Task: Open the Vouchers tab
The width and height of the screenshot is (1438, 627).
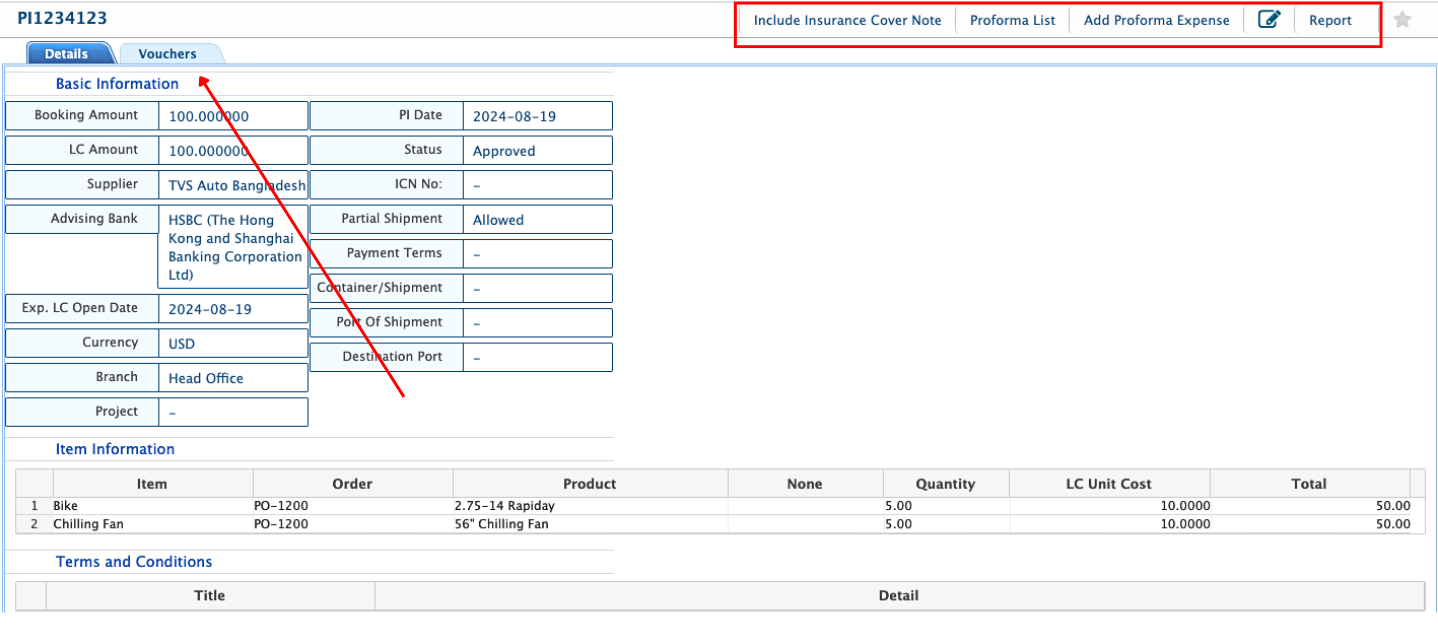Action: tap(167, 54)
